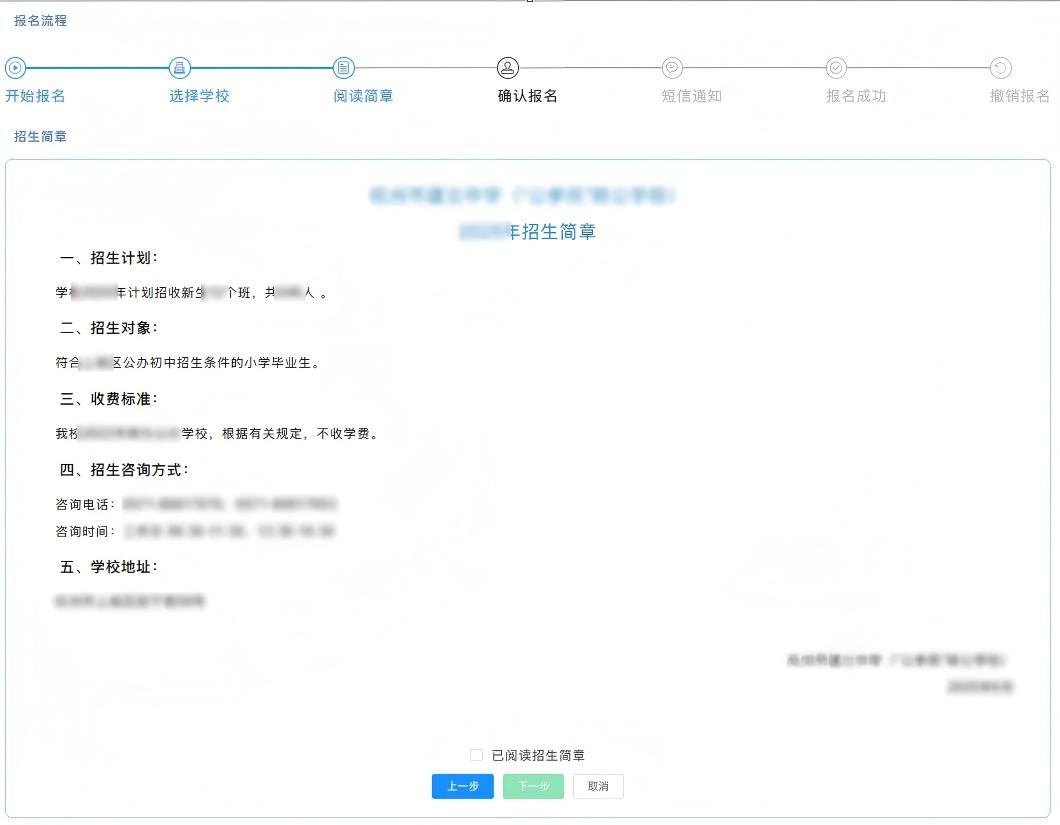Click the play icon above 开始报名
Viewport: 1060px width, 825px height.
tap(15, 68)
